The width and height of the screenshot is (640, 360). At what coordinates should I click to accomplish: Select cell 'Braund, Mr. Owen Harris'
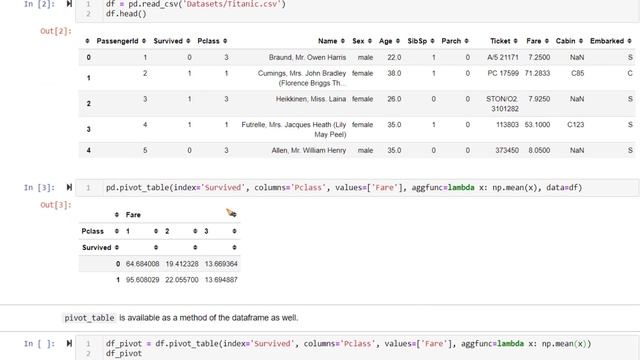[307, 58]
